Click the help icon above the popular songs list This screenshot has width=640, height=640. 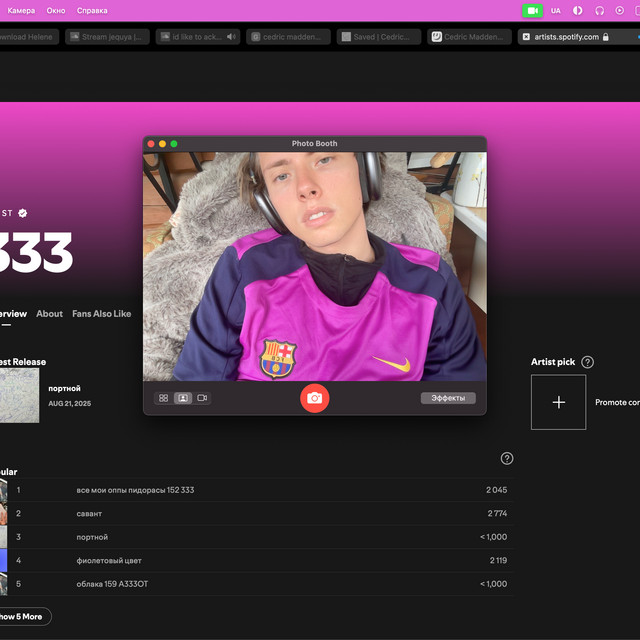point(507,458)
